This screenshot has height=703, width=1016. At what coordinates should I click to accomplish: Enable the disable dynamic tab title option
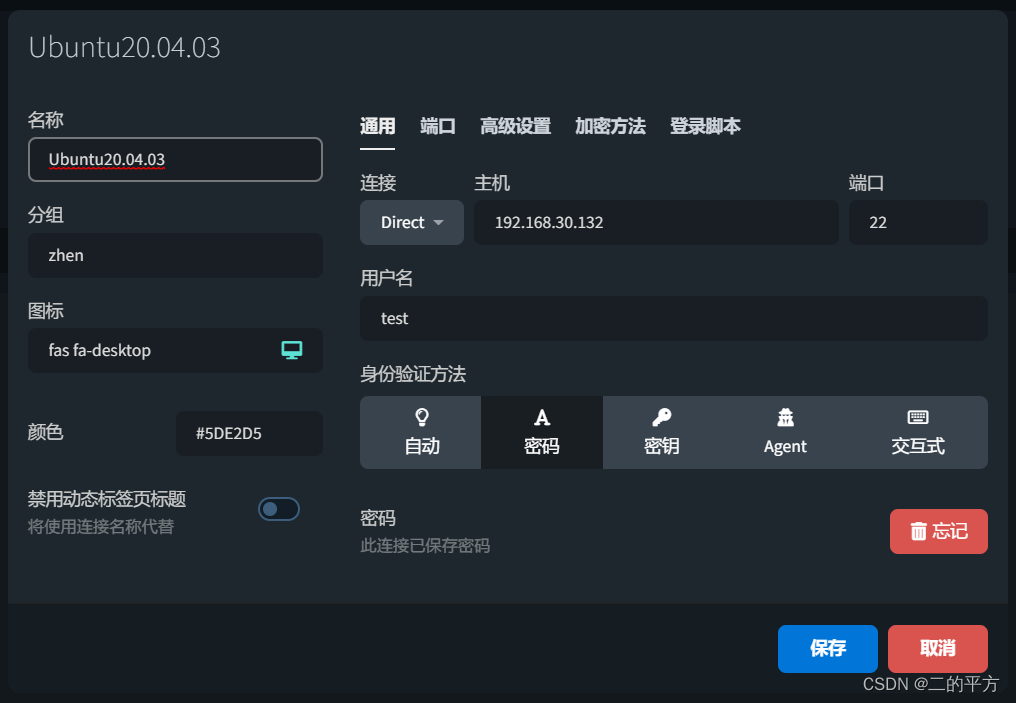[279, 509]
